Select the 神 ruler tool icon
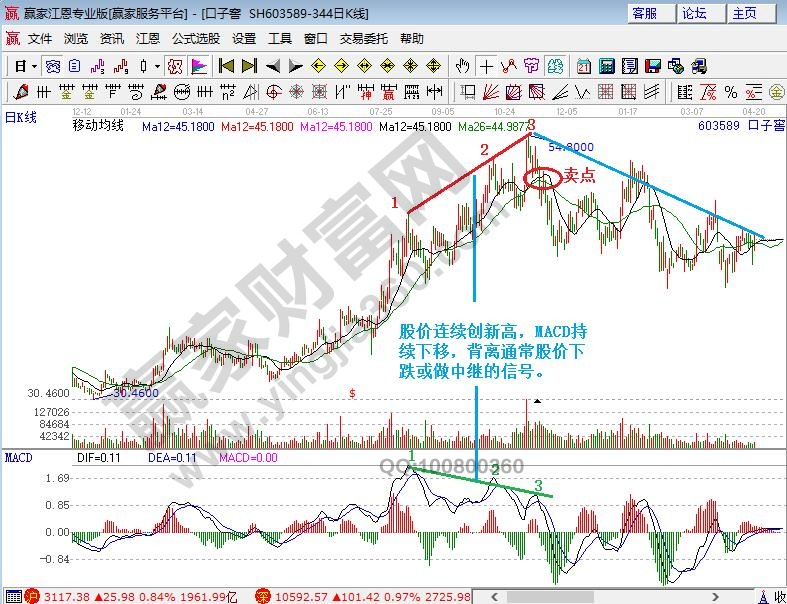Viewport: 787px width, 604px height. [x=366, y=92]
